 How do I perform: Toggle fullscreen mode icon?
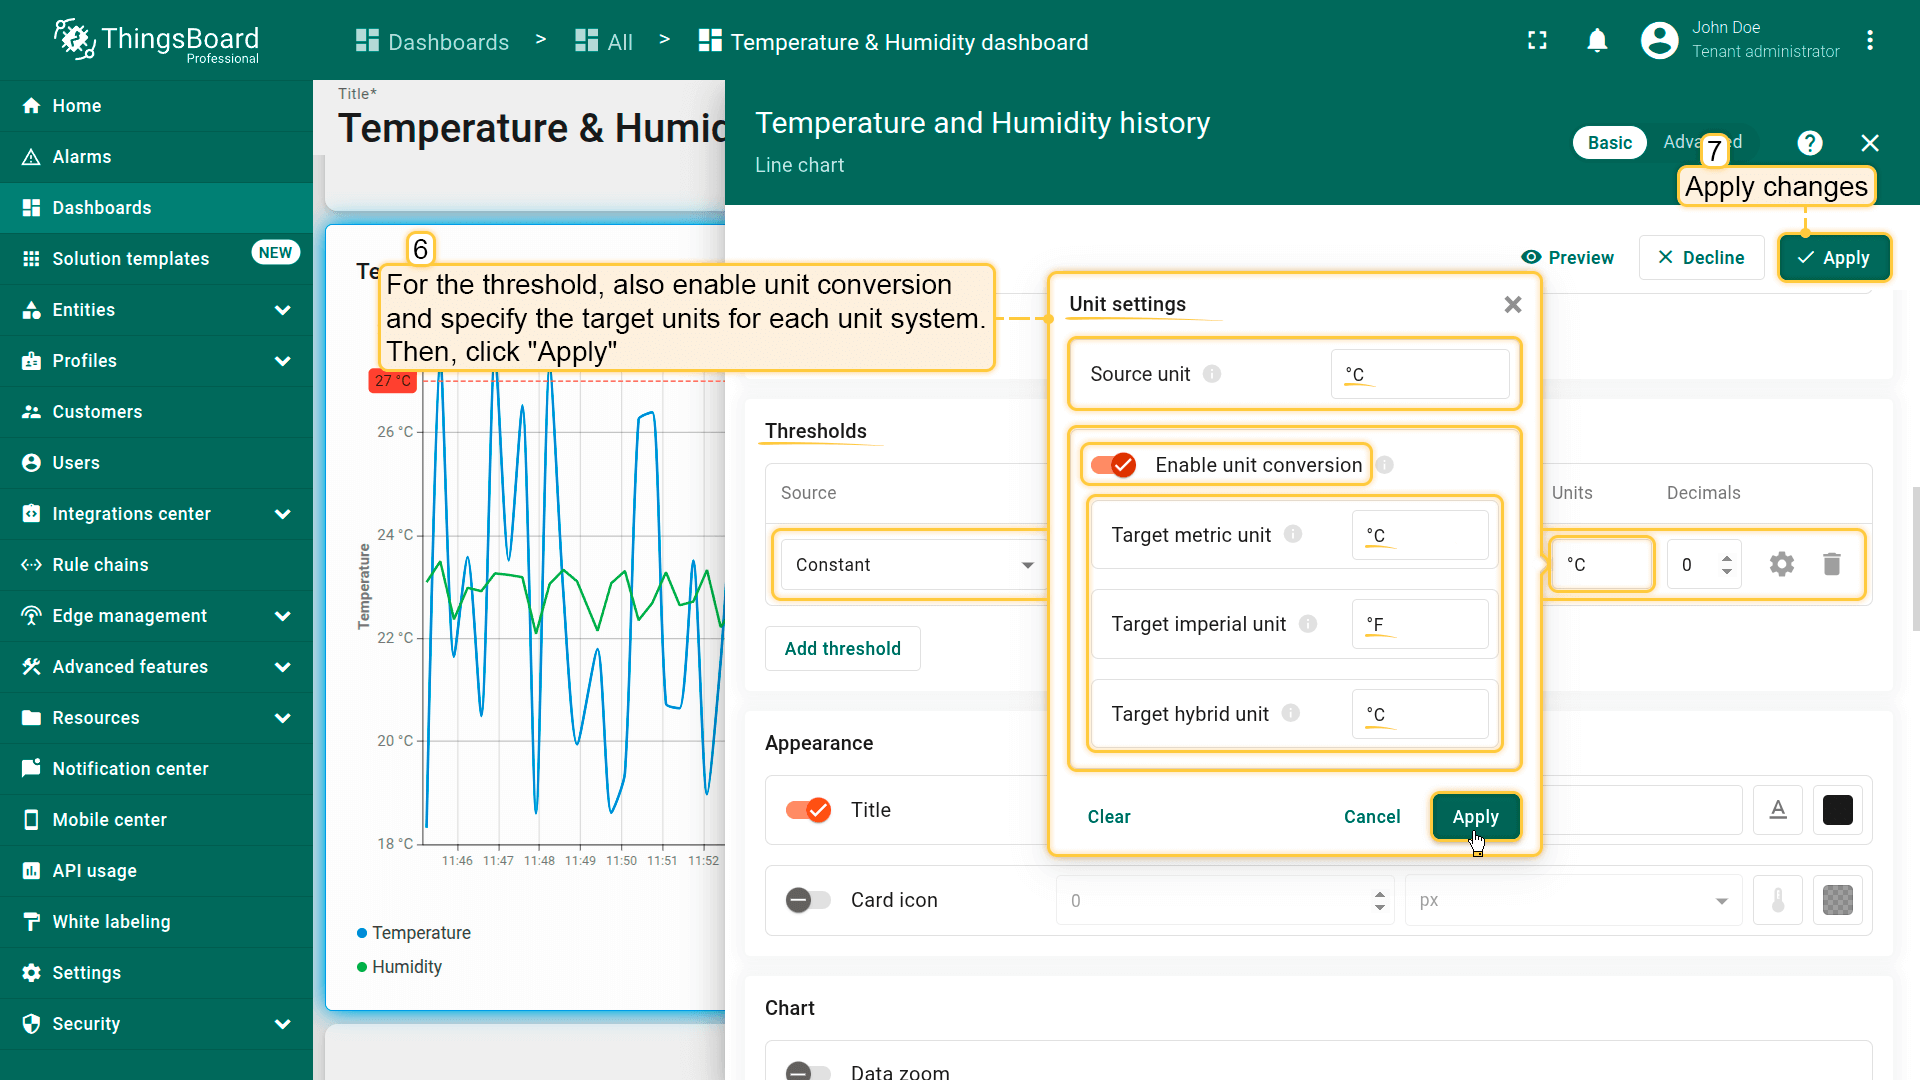[x=1537, y=41]
